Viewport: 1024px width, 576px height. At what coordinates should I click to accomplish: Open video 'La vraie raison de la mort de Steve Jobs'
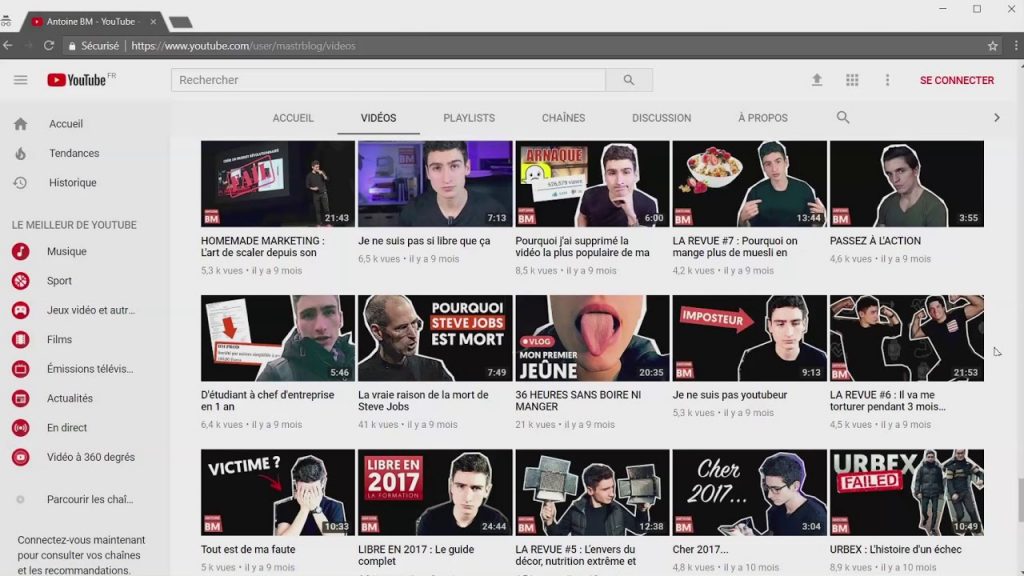point(435,338)
